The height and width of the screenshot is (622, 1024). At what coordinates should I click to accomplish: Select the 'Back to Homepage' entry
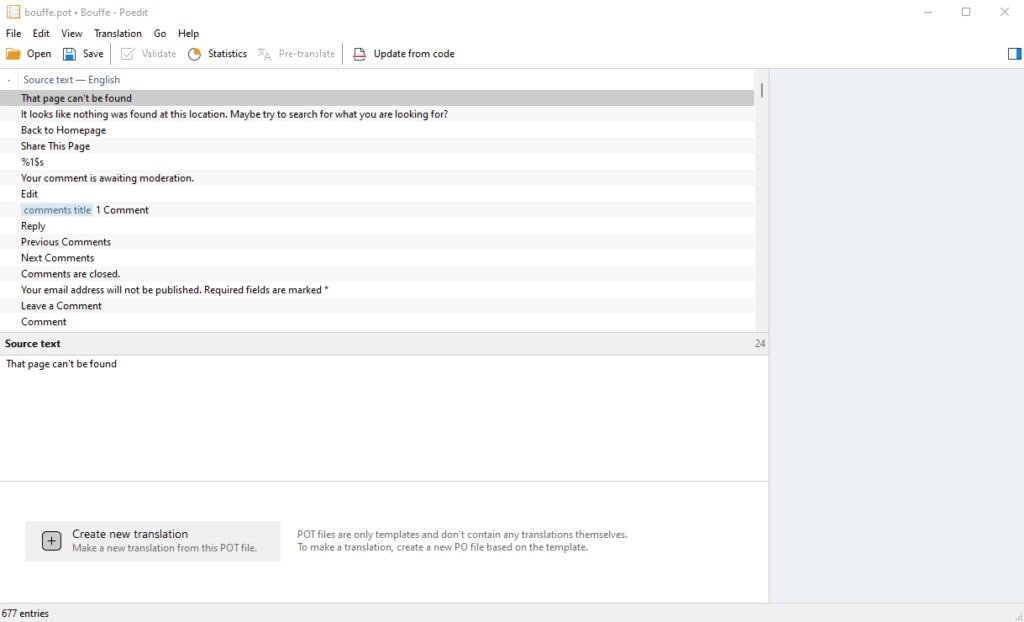tap(63, 130)
